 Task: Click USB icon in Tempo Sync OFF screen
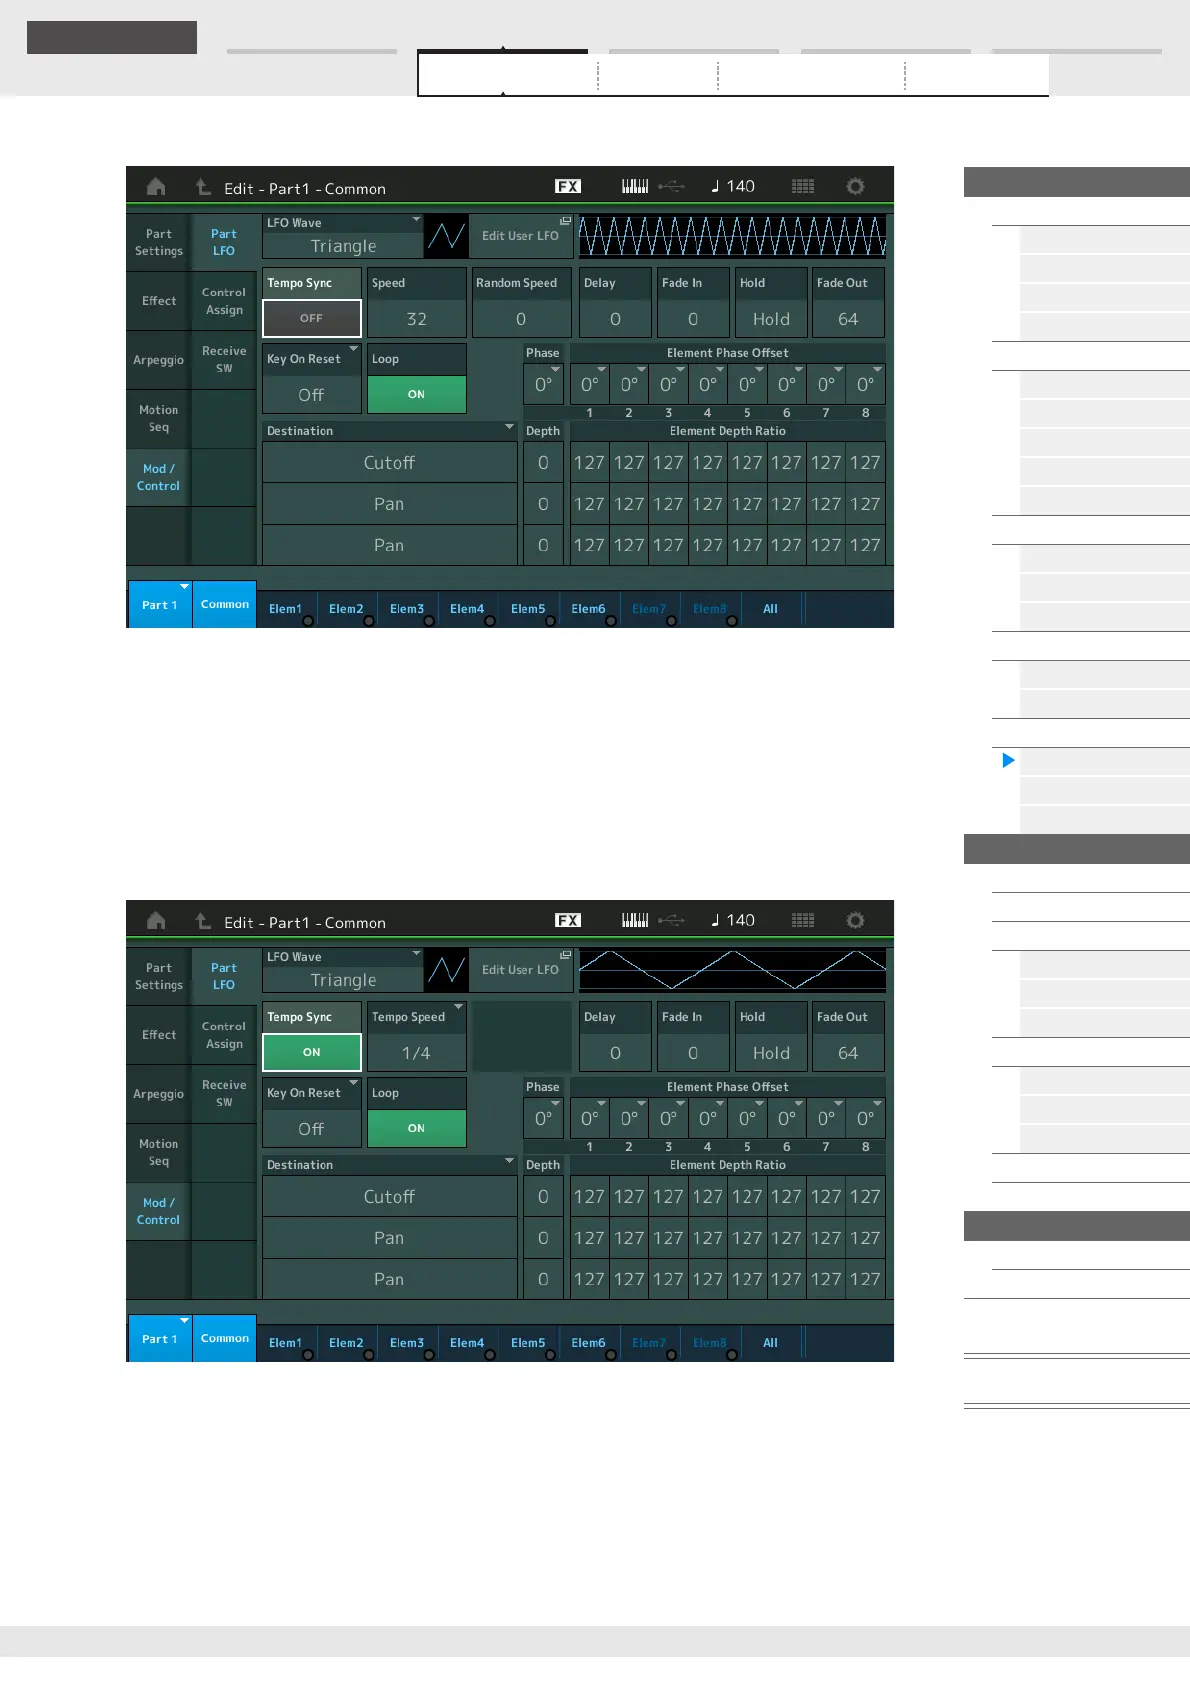point(672,186)
